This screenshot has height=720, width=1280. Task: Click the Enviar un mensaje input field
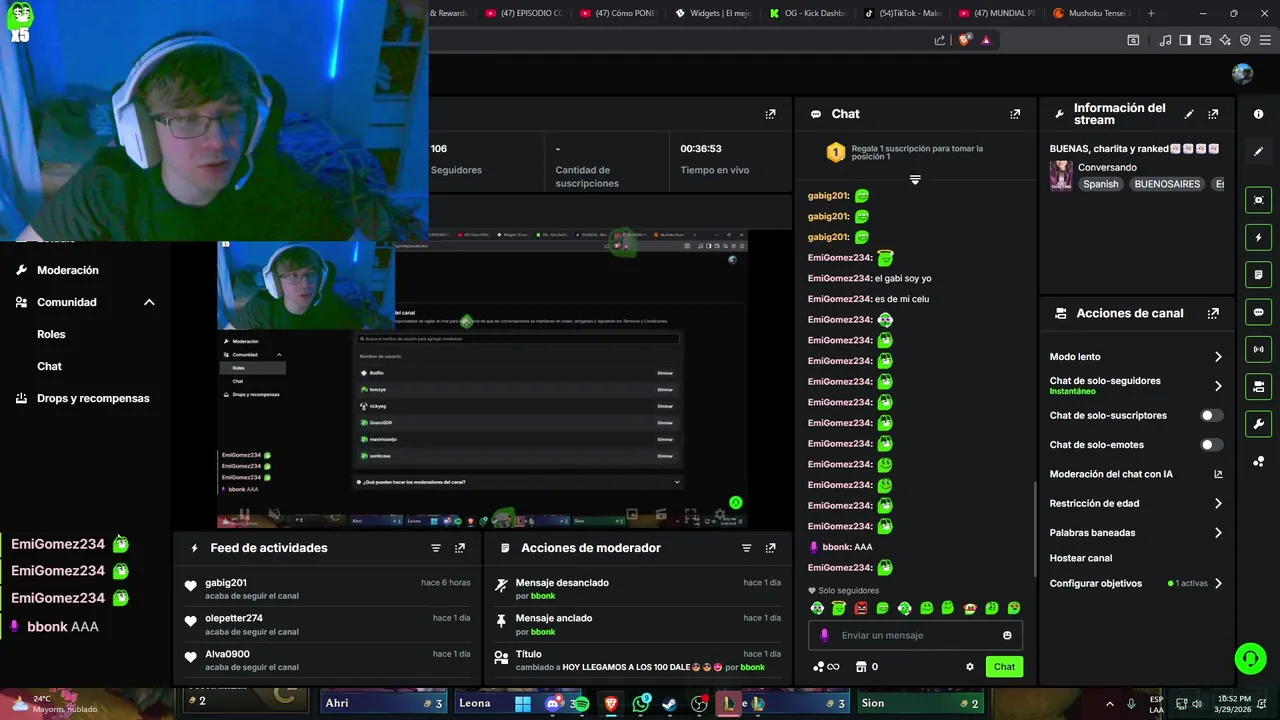point(915,635)
